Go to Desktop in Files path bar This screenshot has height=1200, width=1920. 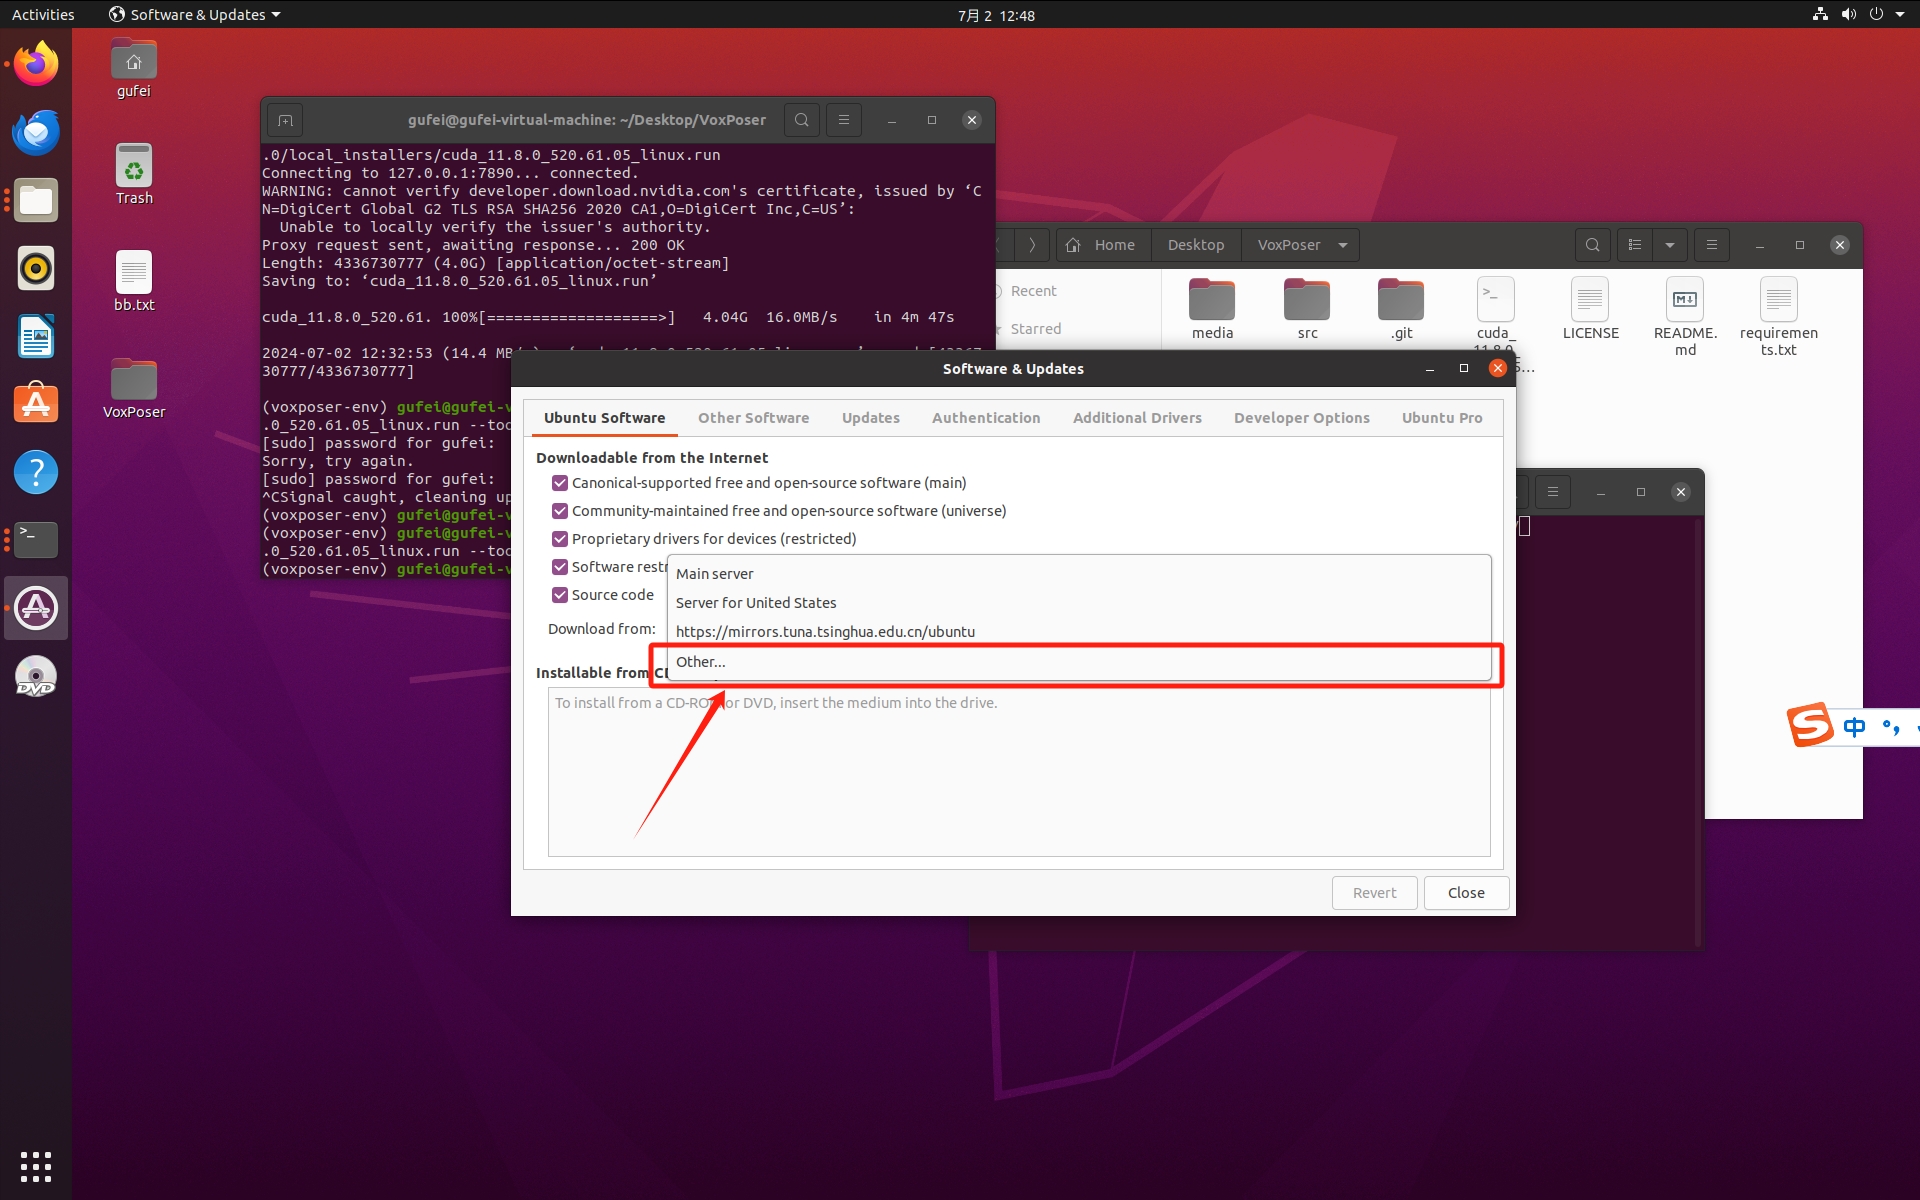pyautogui.click(x=1196, y=245)
